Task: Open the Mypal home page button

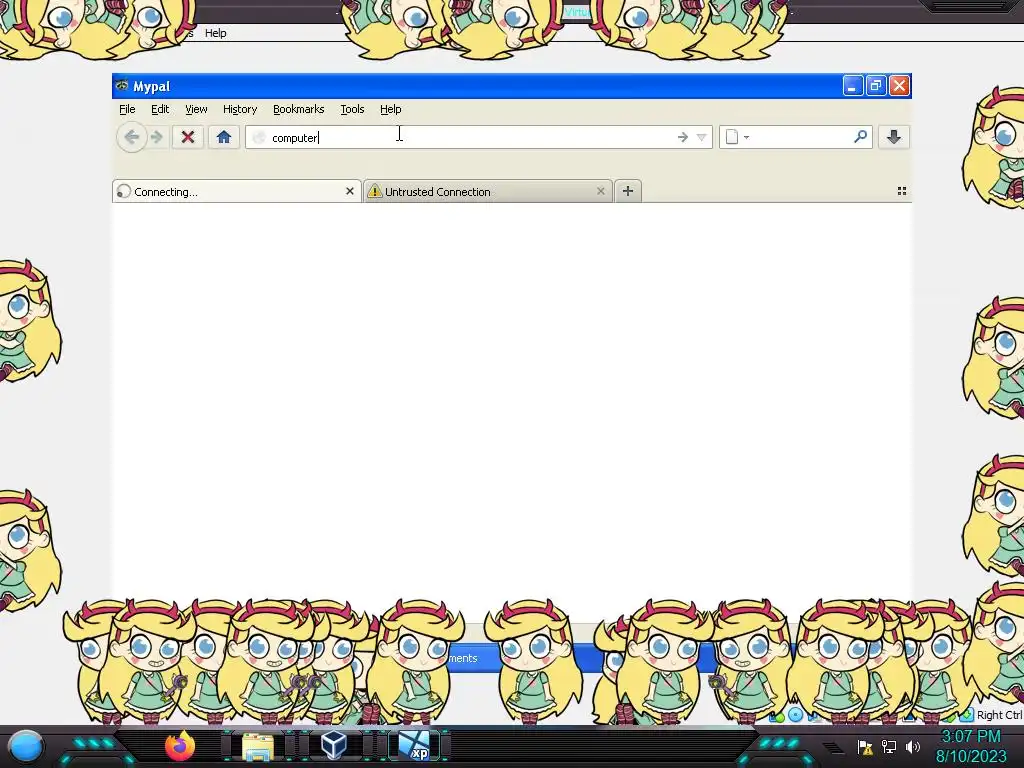Action: click(x=223, y=137)
